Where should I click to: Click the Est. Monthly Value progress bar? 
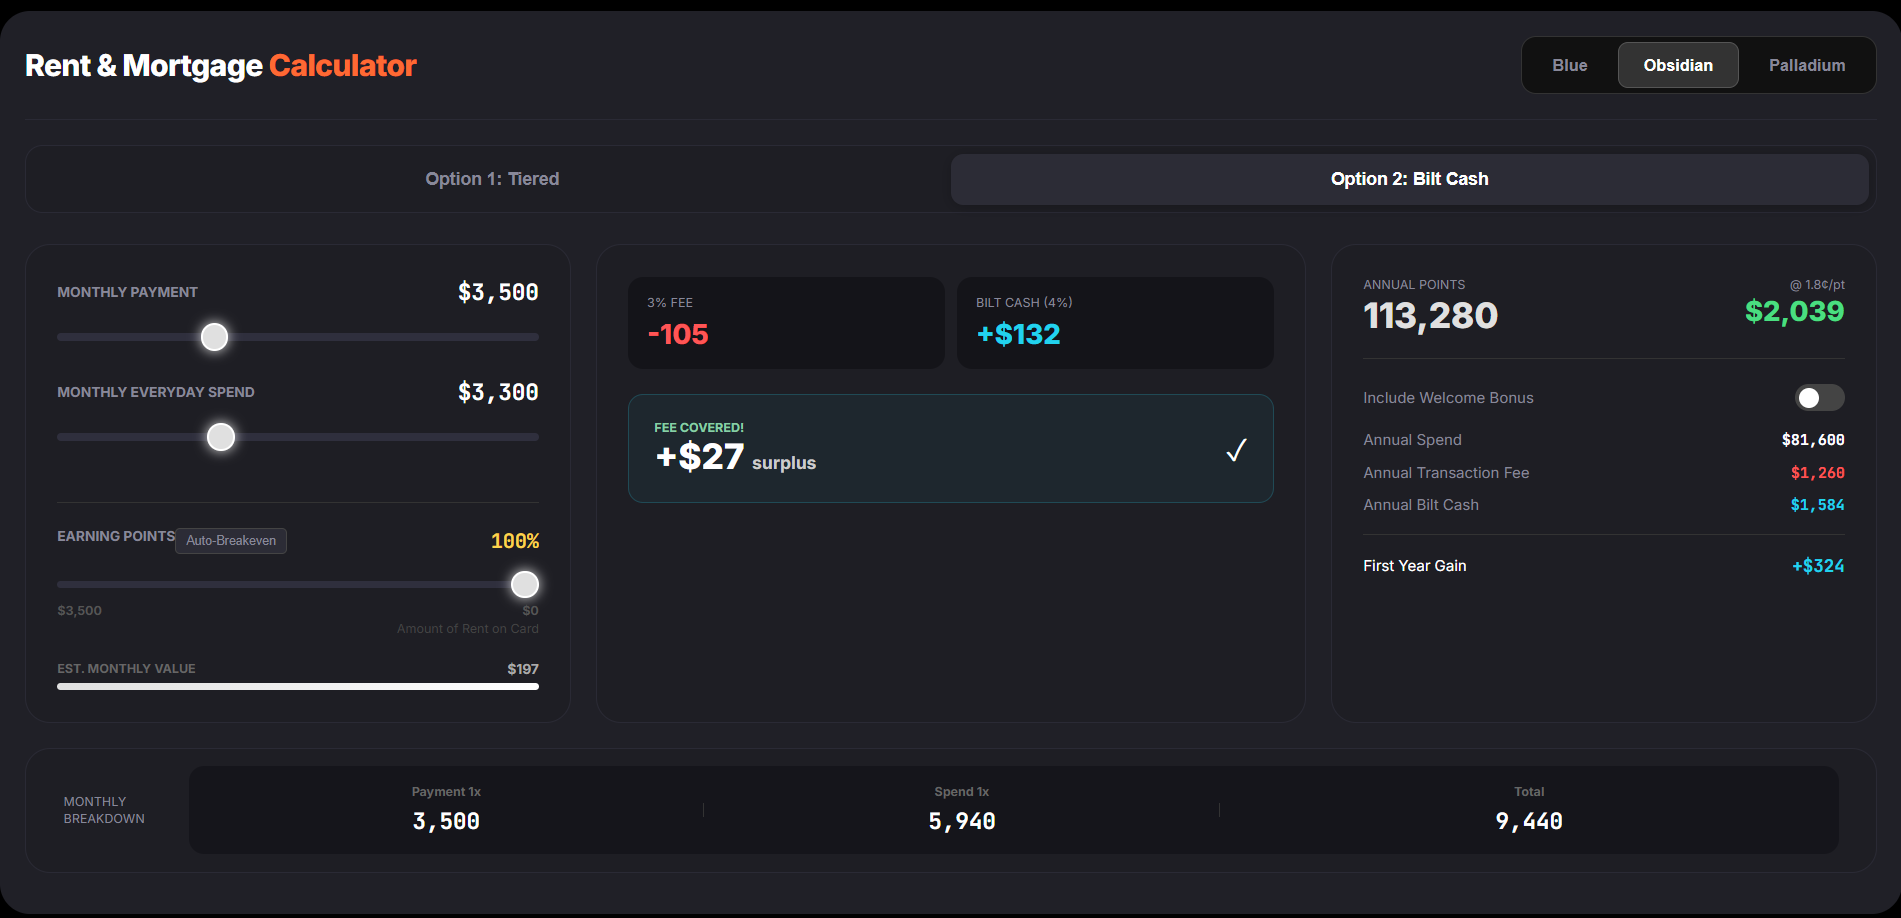click(298, 686)
